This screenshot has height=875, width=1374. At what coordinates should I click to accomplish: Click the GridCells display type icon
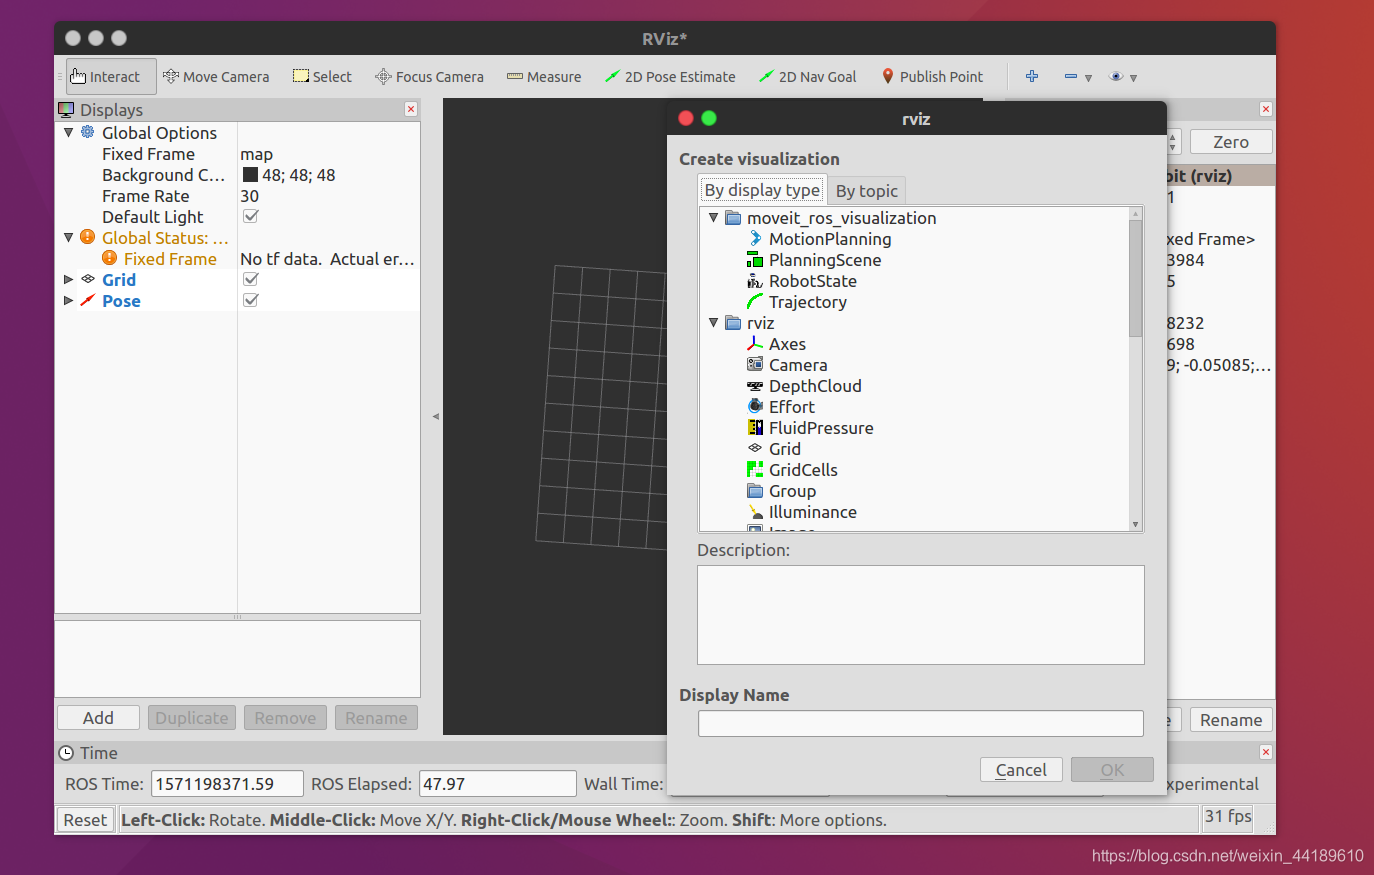click(755, 470)
